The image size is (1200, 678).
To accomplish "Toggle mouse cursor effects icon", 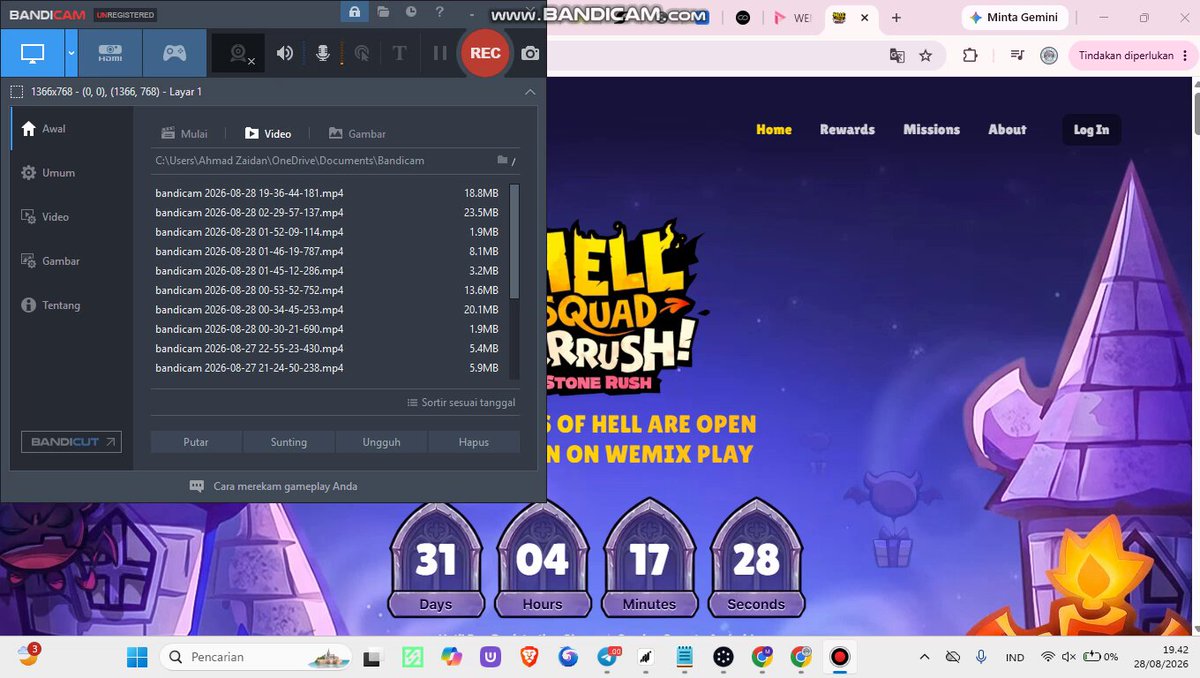I will 361,54.
